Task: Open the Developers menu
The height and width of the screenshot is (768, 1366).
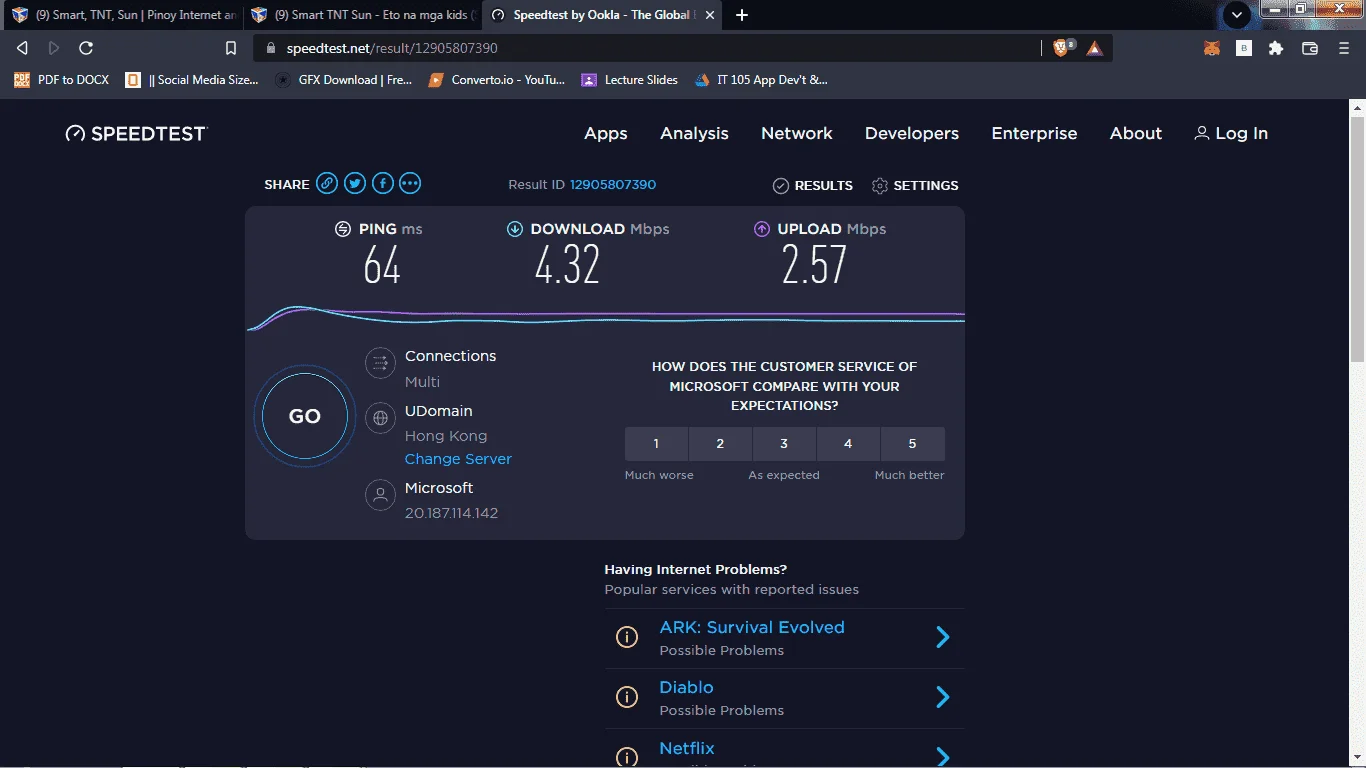Action: (912, 134)
